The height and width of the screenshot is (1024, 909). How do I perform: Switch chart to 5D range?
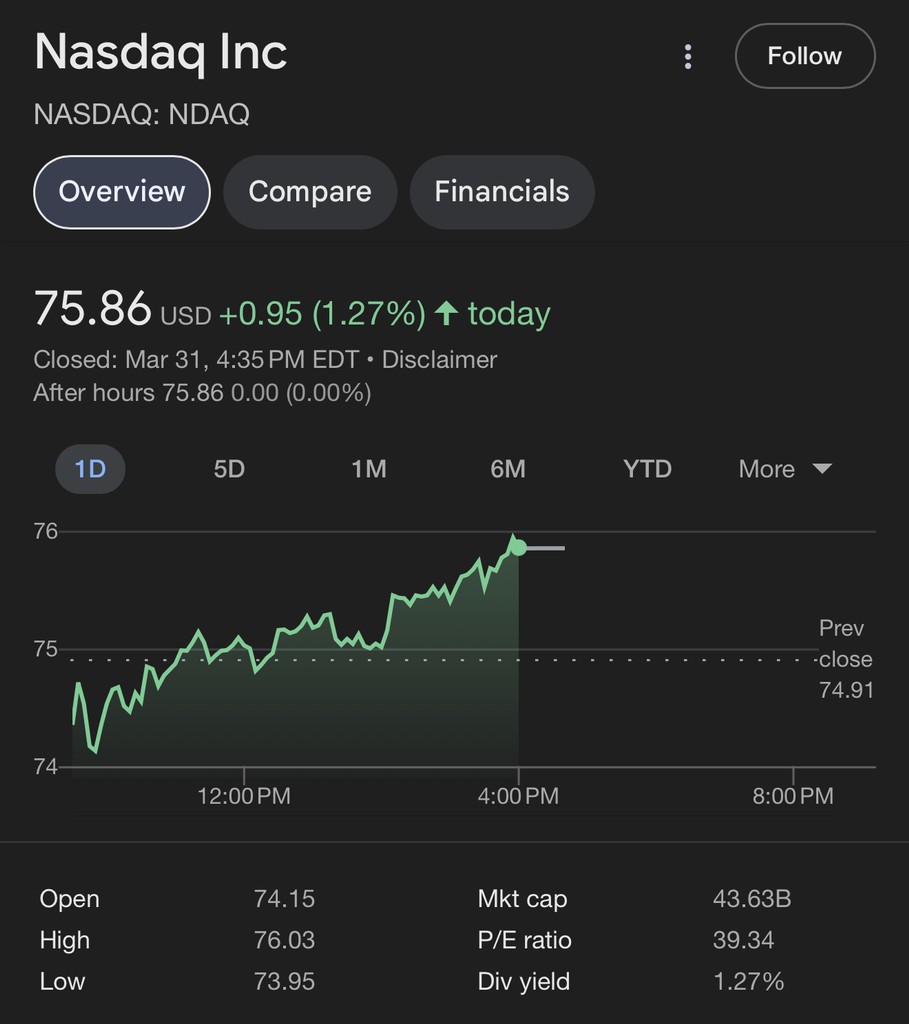(x=229, y=469)
